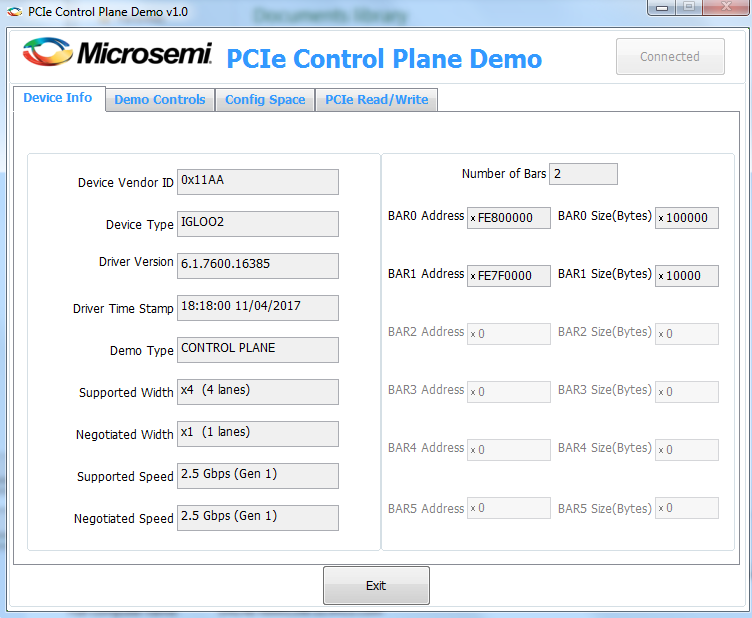Click the Driver Time Stamp label
This screenshot has height=618, width=752.
click(123, 309)
